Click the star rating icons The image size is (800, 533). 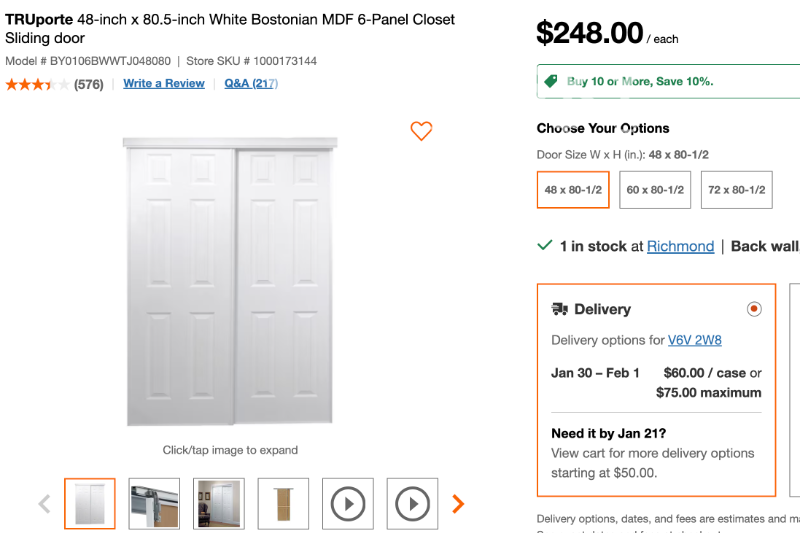pos(37,84)
